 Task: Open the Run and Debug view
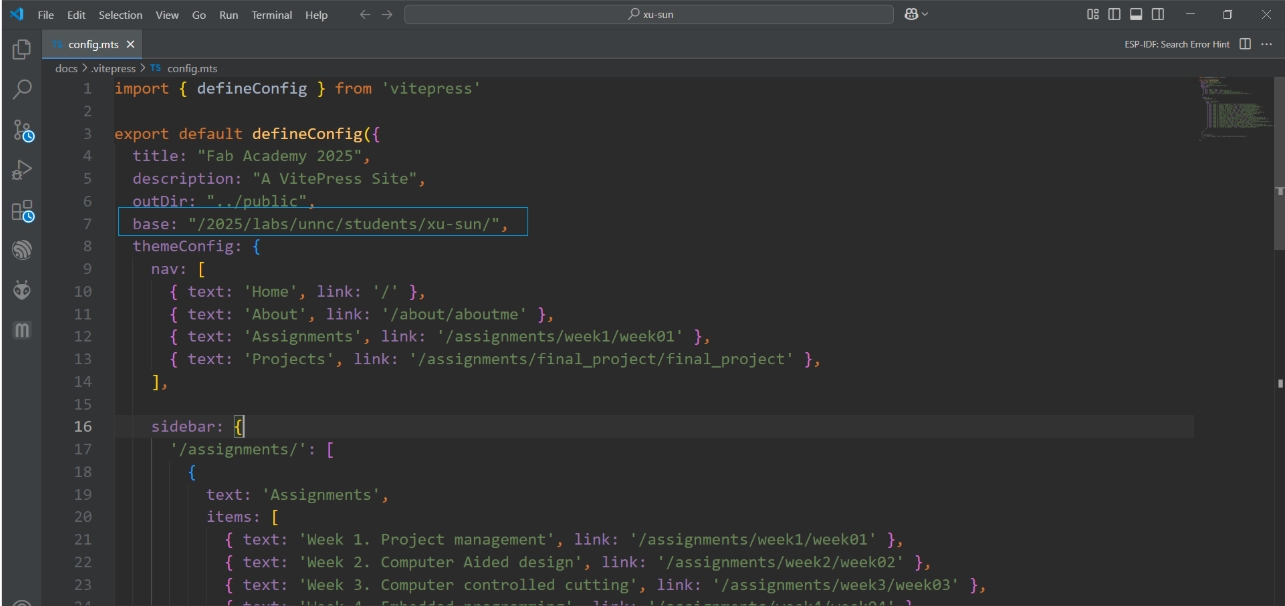tap(21, 171)
